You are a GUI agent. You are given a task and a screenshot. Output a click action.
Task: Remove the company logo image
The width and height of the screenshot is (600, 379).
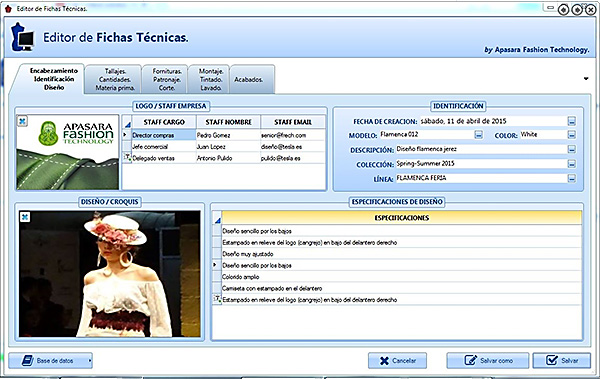tap(22, 121)
